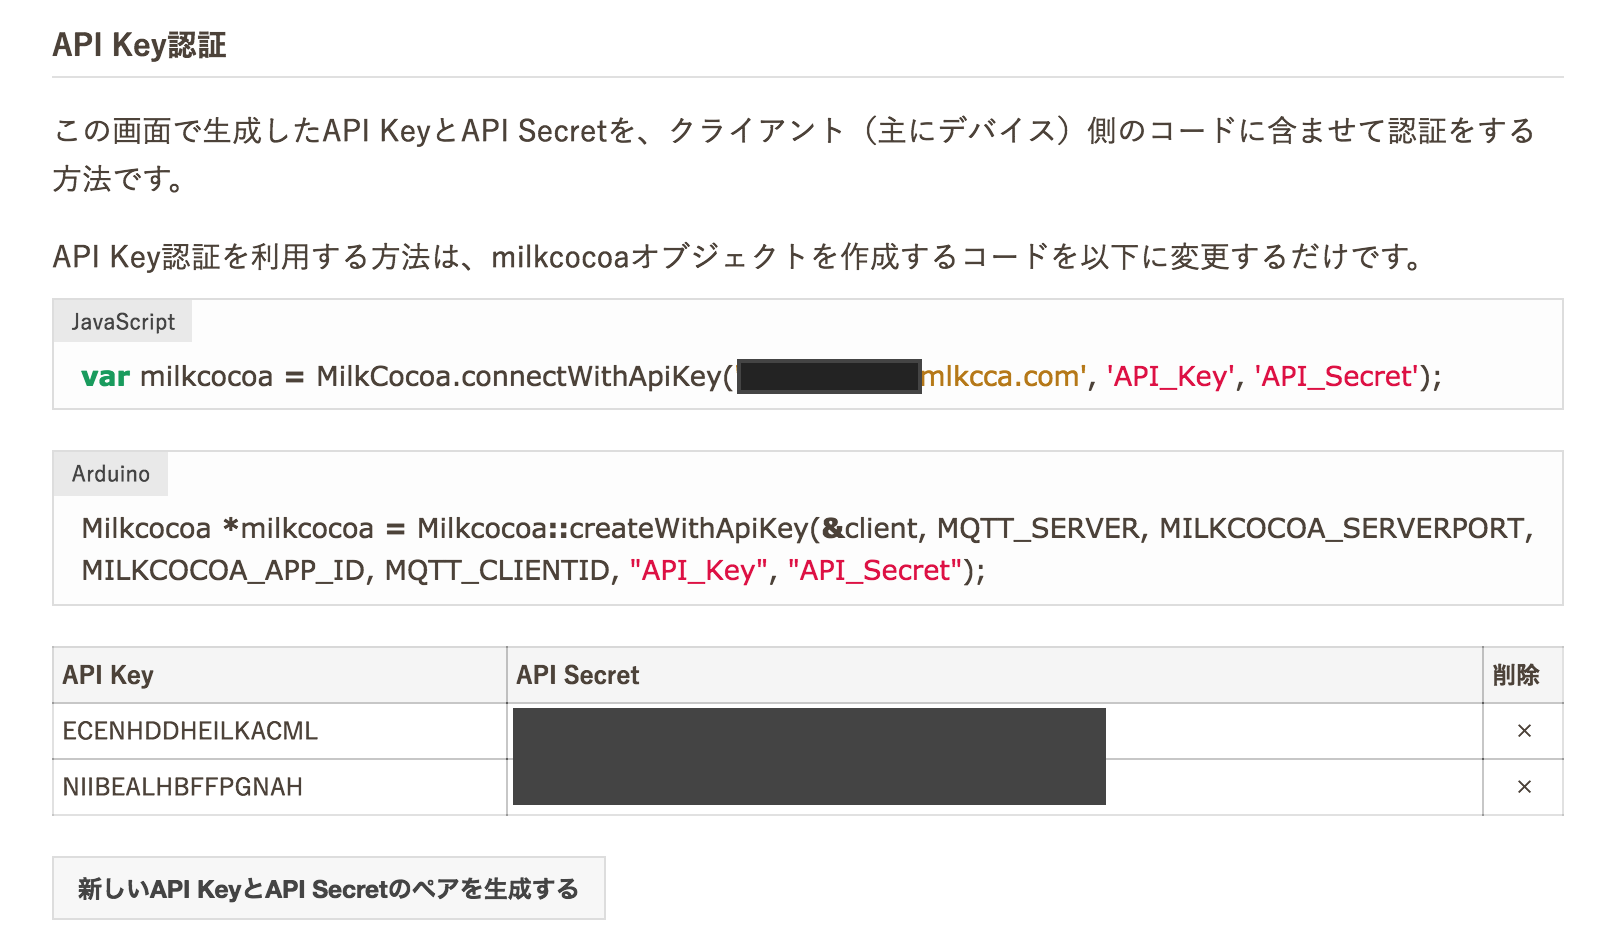Select the ECENHDDHEILKACML API key text

tap(190, 731)
